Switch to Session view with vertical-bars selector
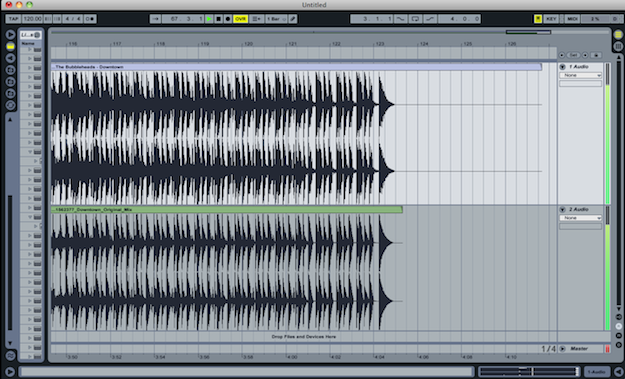The image size is (625, 379). [x=618, y=46]
